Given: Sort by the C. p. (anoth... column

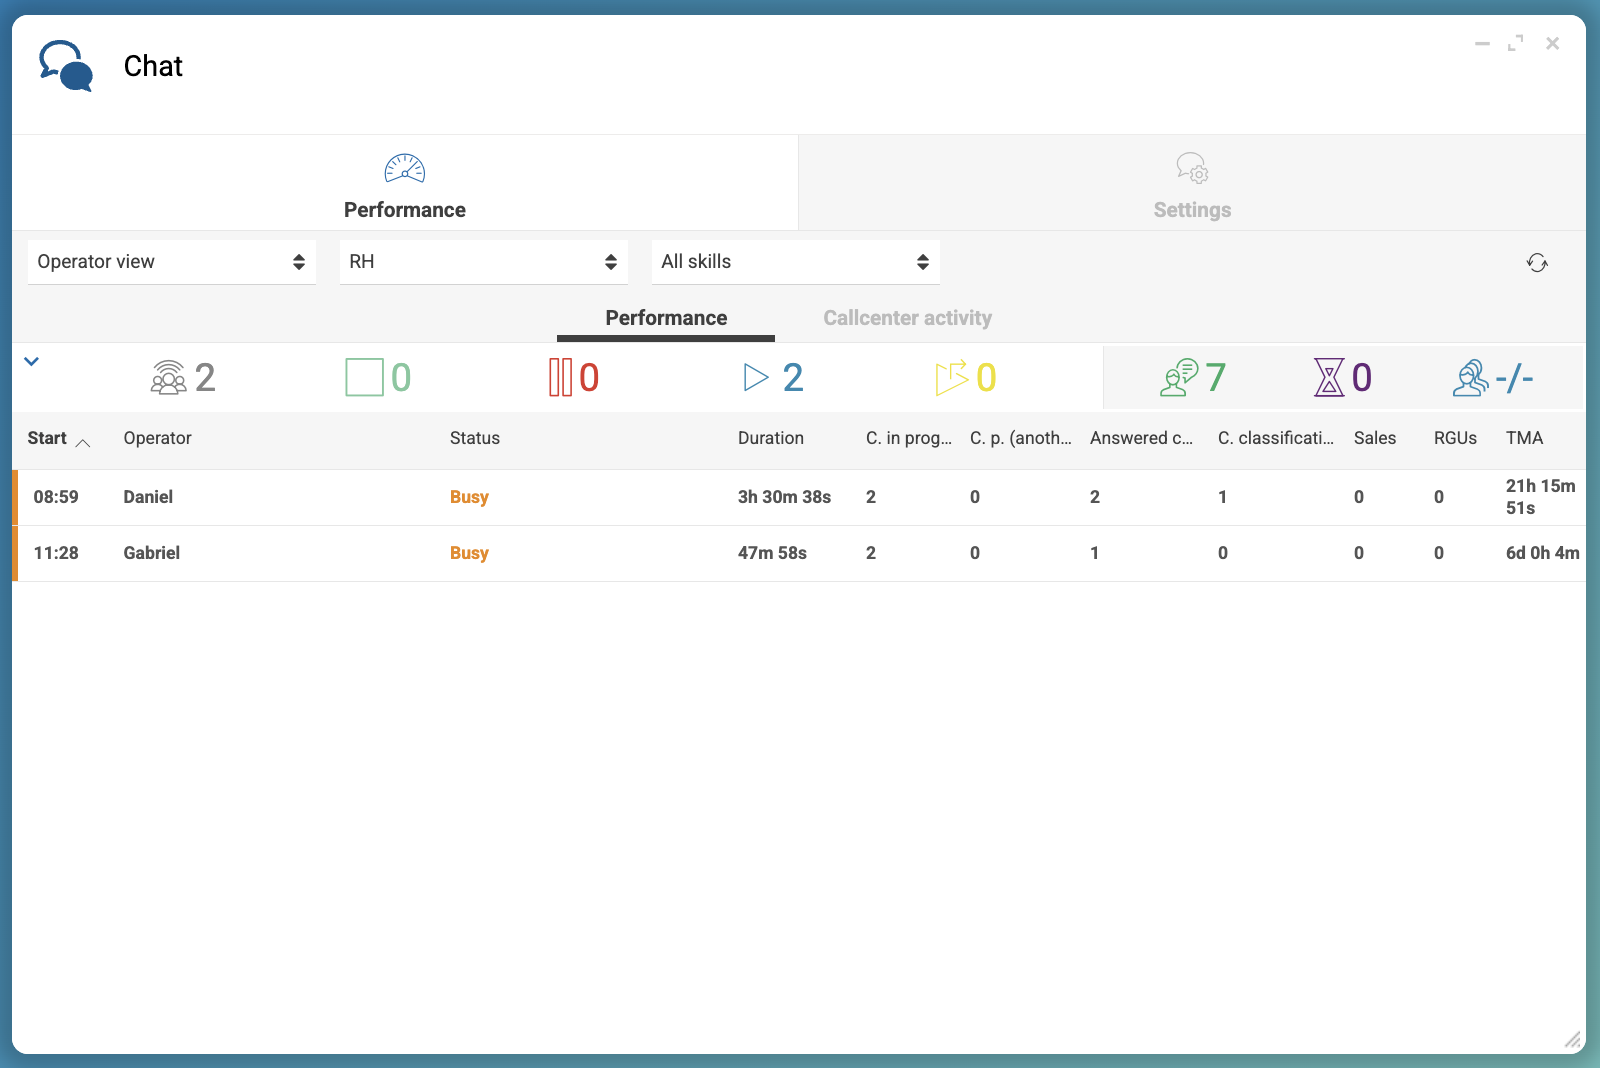Looking at the screenshot, I should tap(1021, 438).
